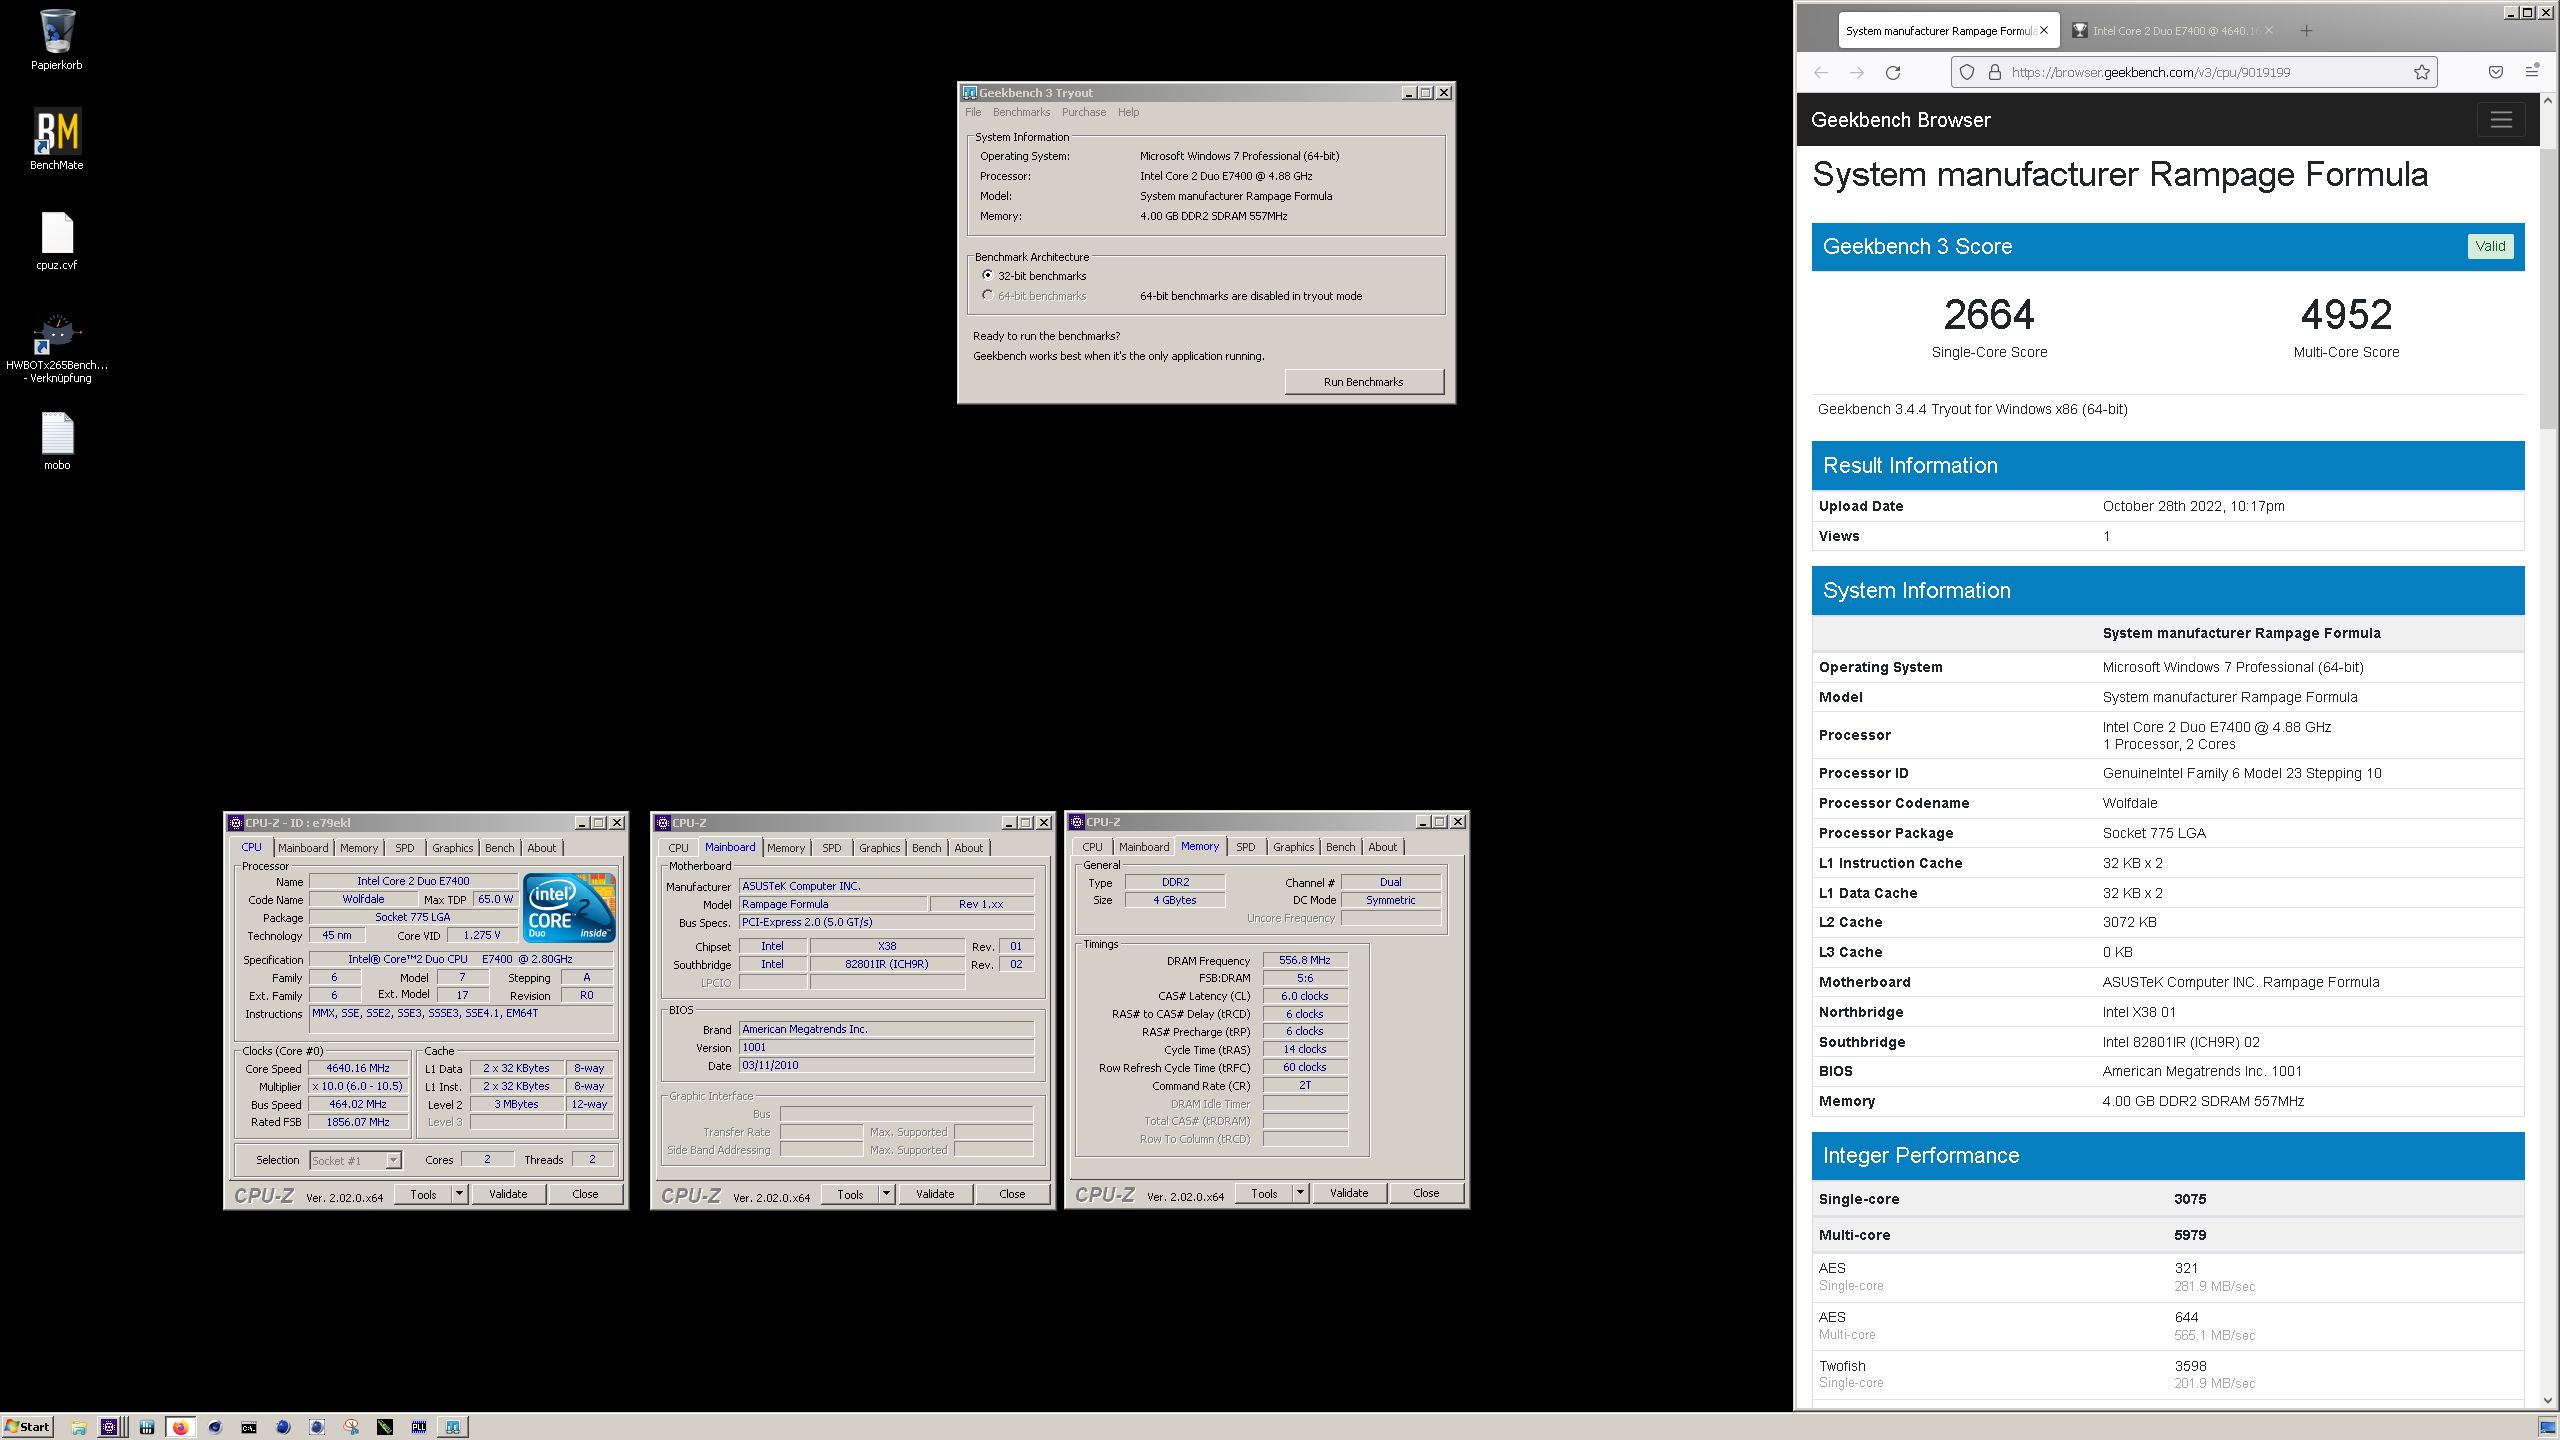
Task: View site security lock info
Action: 1994,72
